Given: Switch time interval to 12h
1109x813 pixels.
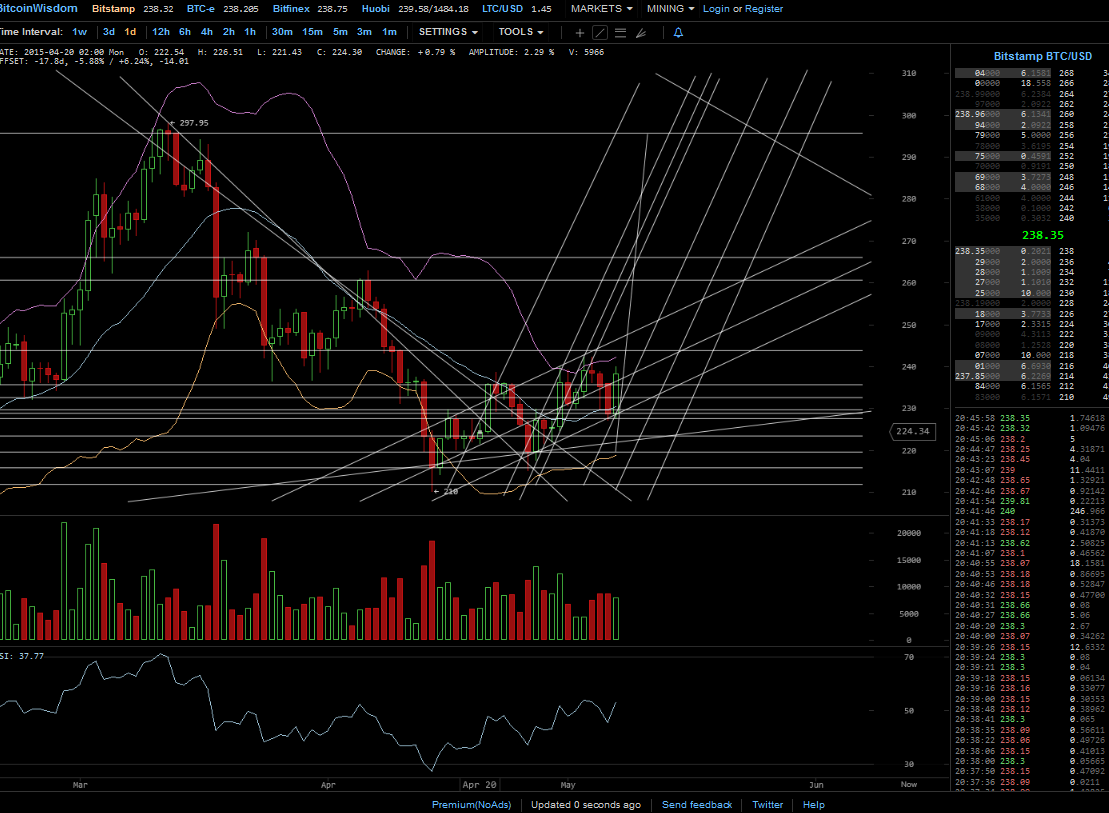Looking at the screenshot, I should tap(161, 32).
